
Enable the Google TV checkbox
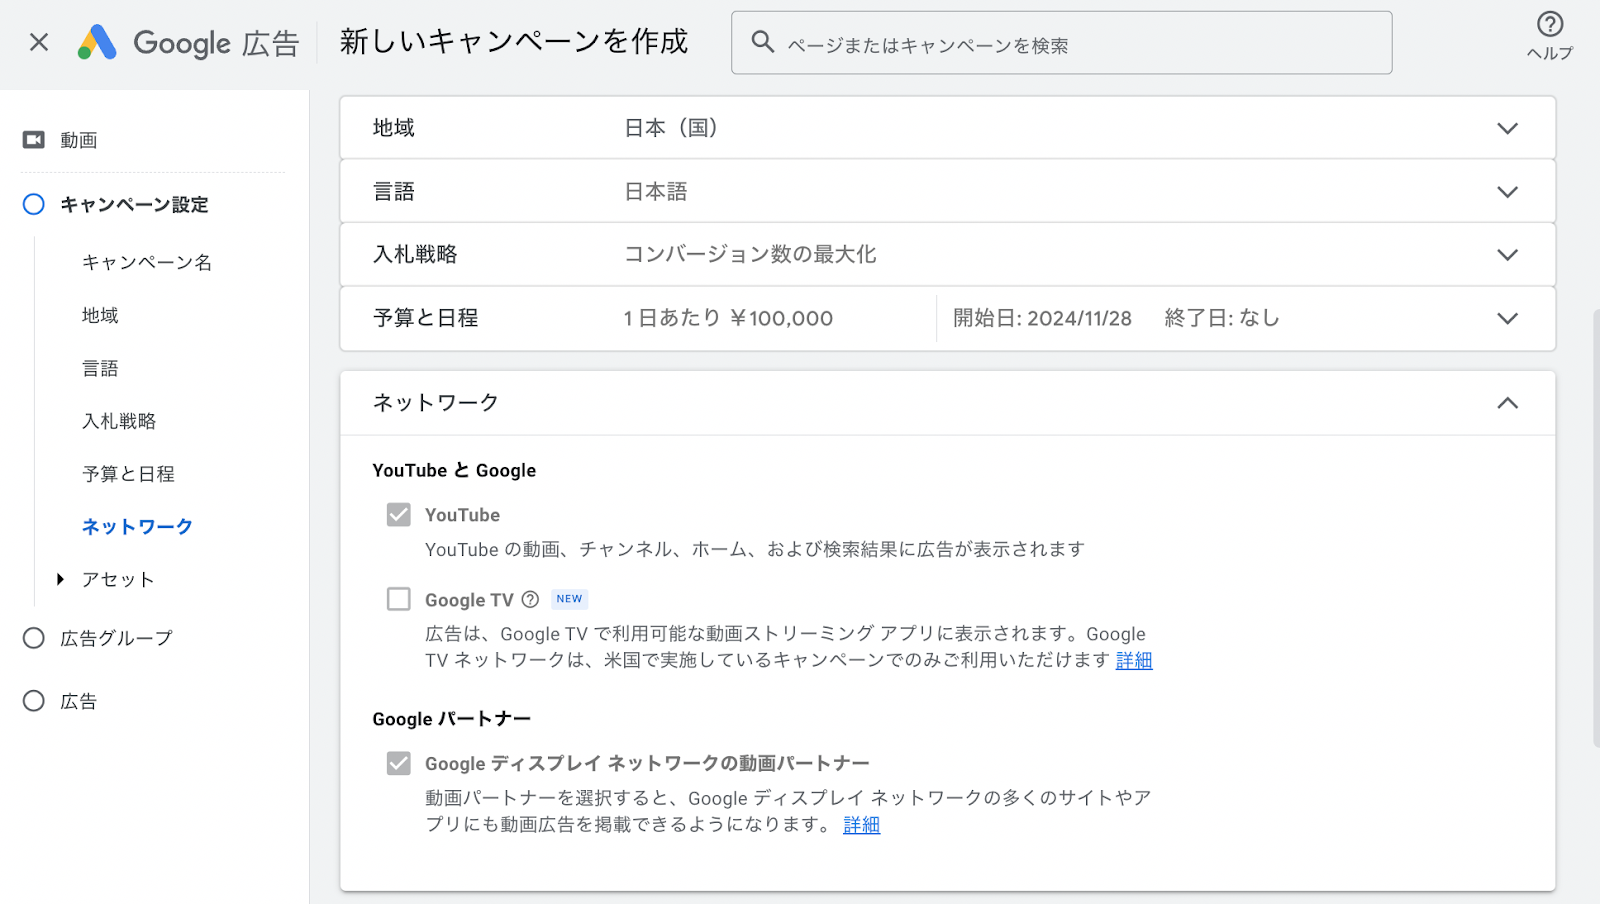(399, 599)
